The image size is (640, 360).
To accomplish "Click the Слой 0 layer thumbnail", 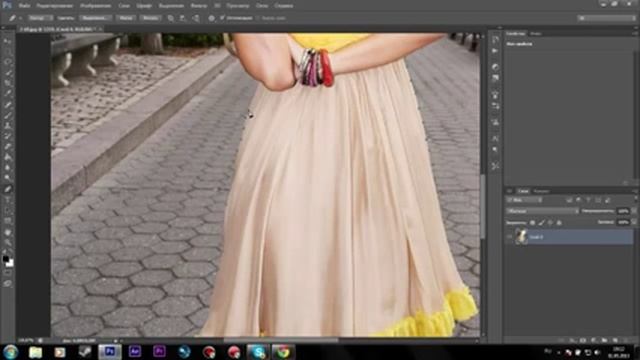I will (x=521, y=237).
